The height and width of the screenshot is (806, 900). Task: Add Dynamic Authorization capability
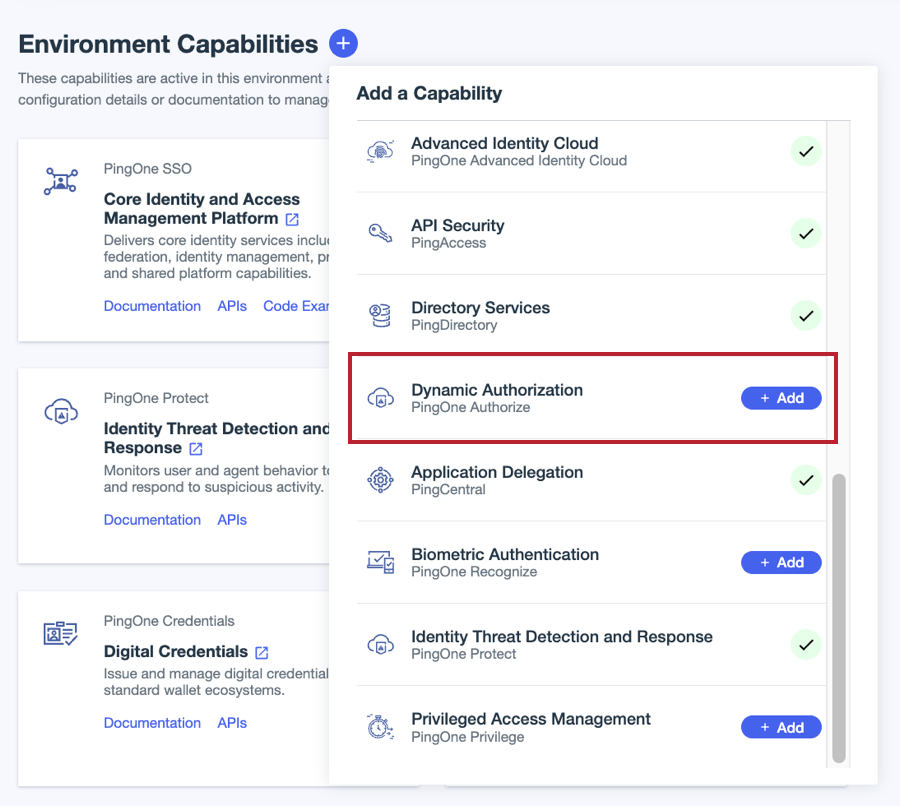point(781,398)
